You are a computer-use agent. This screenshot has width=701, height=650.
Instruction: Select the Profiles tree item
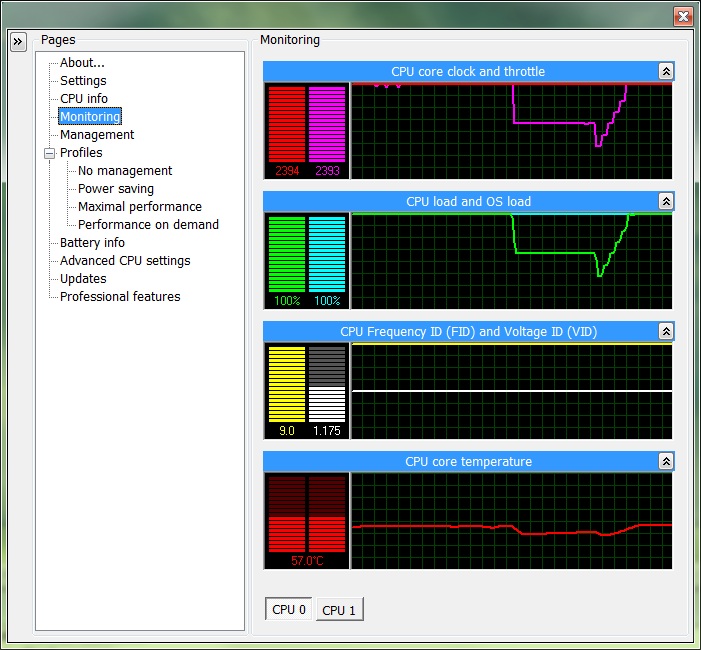click(81, 152)
